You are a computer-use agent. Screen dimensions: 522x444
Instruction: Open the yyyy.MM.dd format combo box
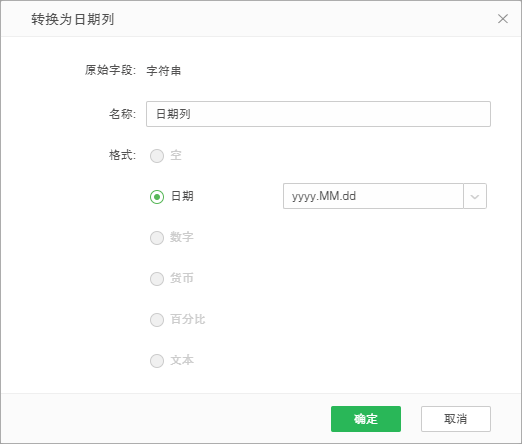click(x=385, y=196)
